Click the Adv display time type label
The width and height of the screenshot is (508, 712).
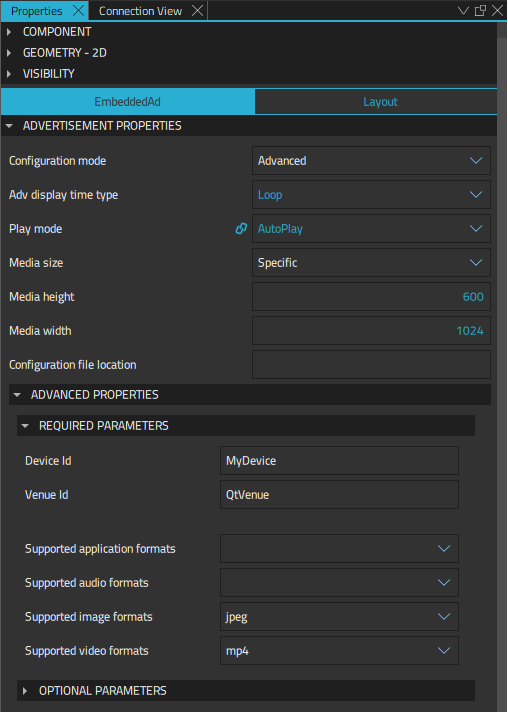64,195
